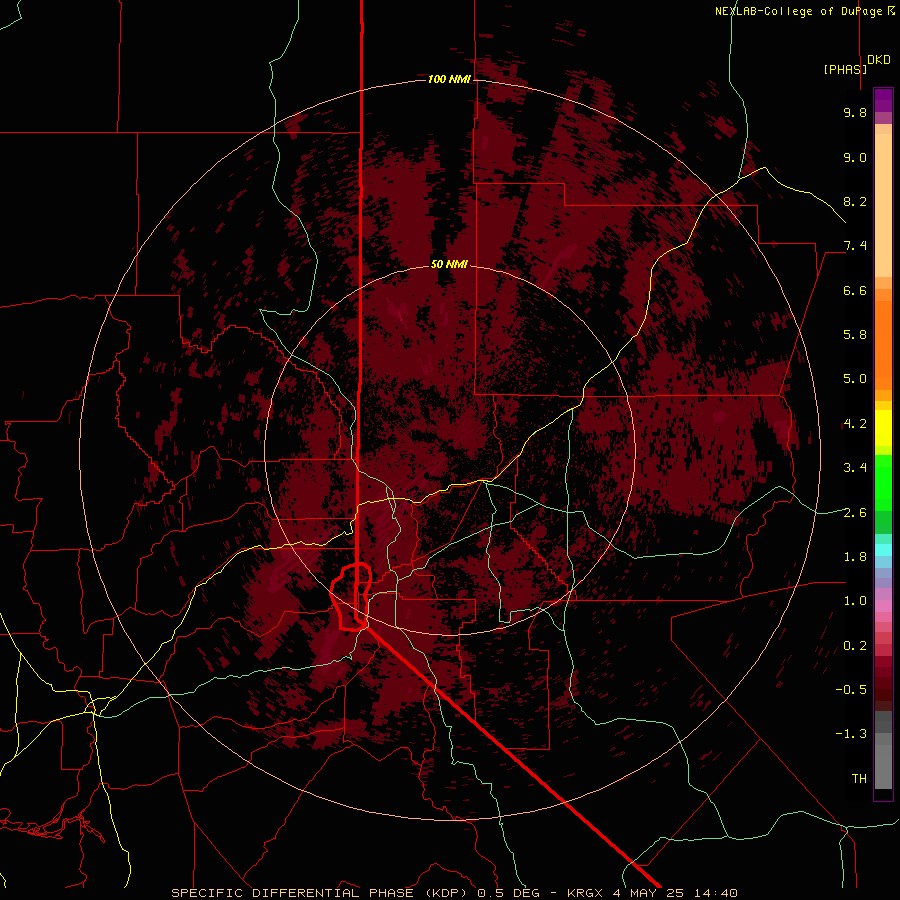Click the yellow band of the color scale
Screen dimensions: 900x900
click(883, 428)
